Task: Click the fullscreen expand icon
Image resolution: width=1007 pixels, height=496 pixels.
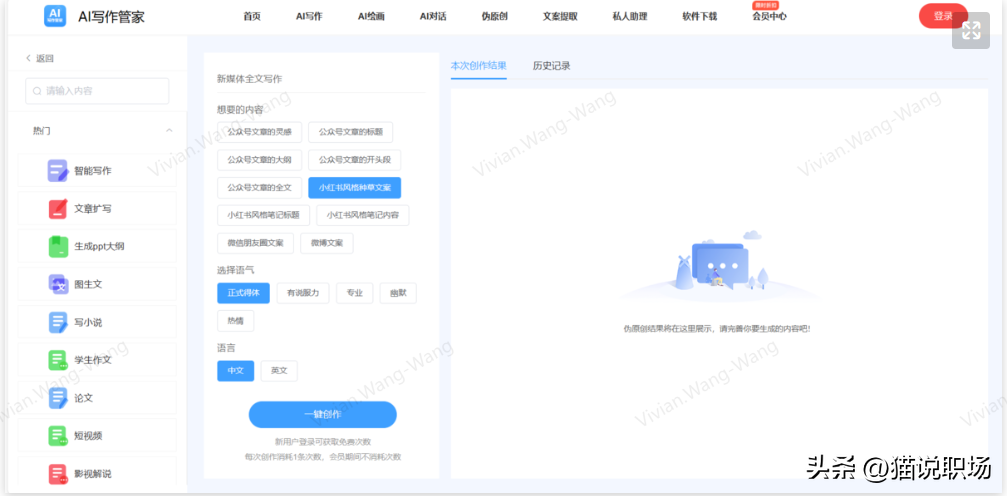Action: [x=970, y=31]
